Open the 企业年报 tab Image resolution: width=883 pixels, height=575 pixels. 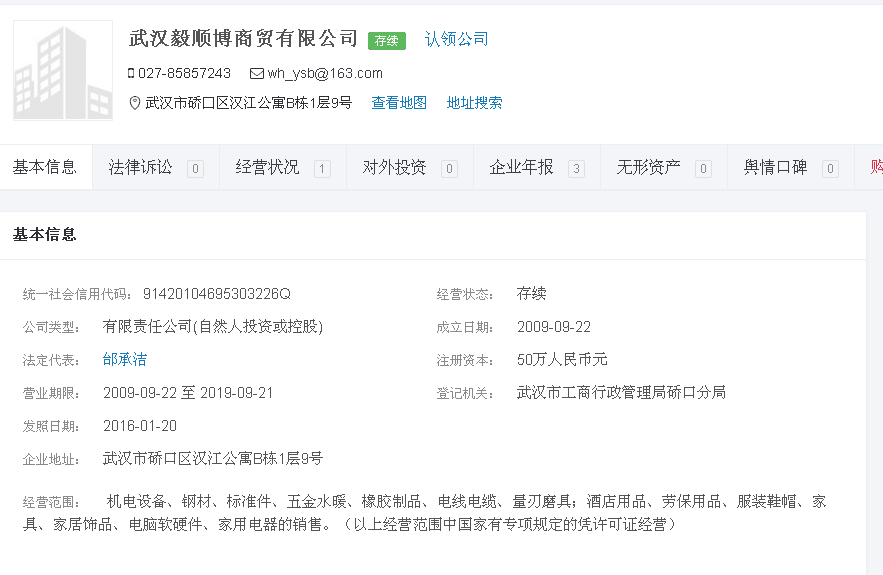pyautogui.click(x=522, y=167)
